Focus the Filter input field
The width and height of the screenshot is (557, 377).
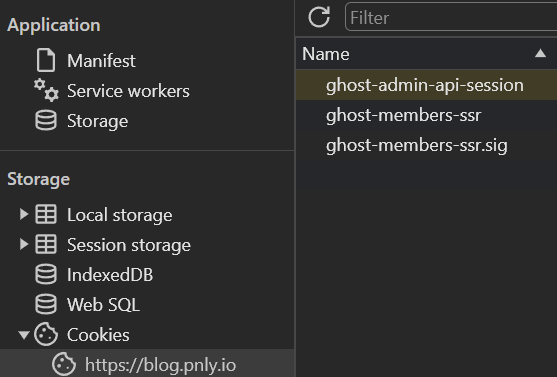451,17
